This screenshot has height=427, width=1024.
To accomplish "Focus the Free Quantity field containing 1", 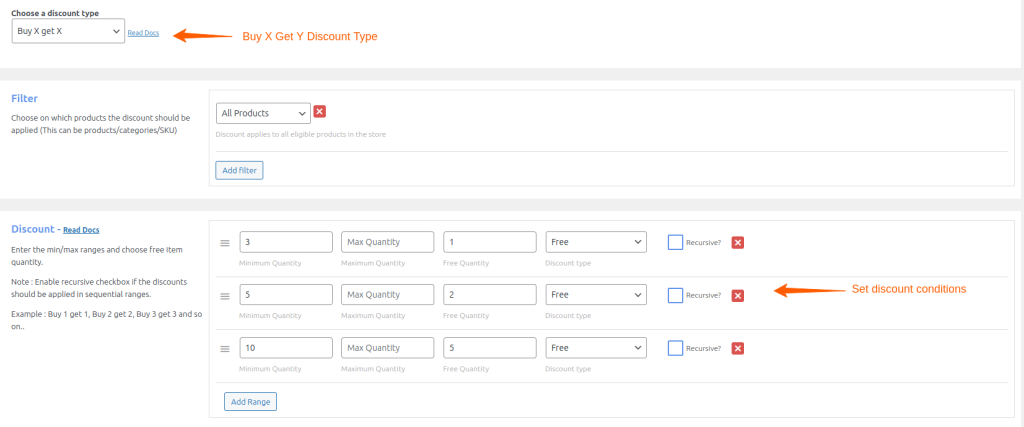I will click(x=490, y=242).
